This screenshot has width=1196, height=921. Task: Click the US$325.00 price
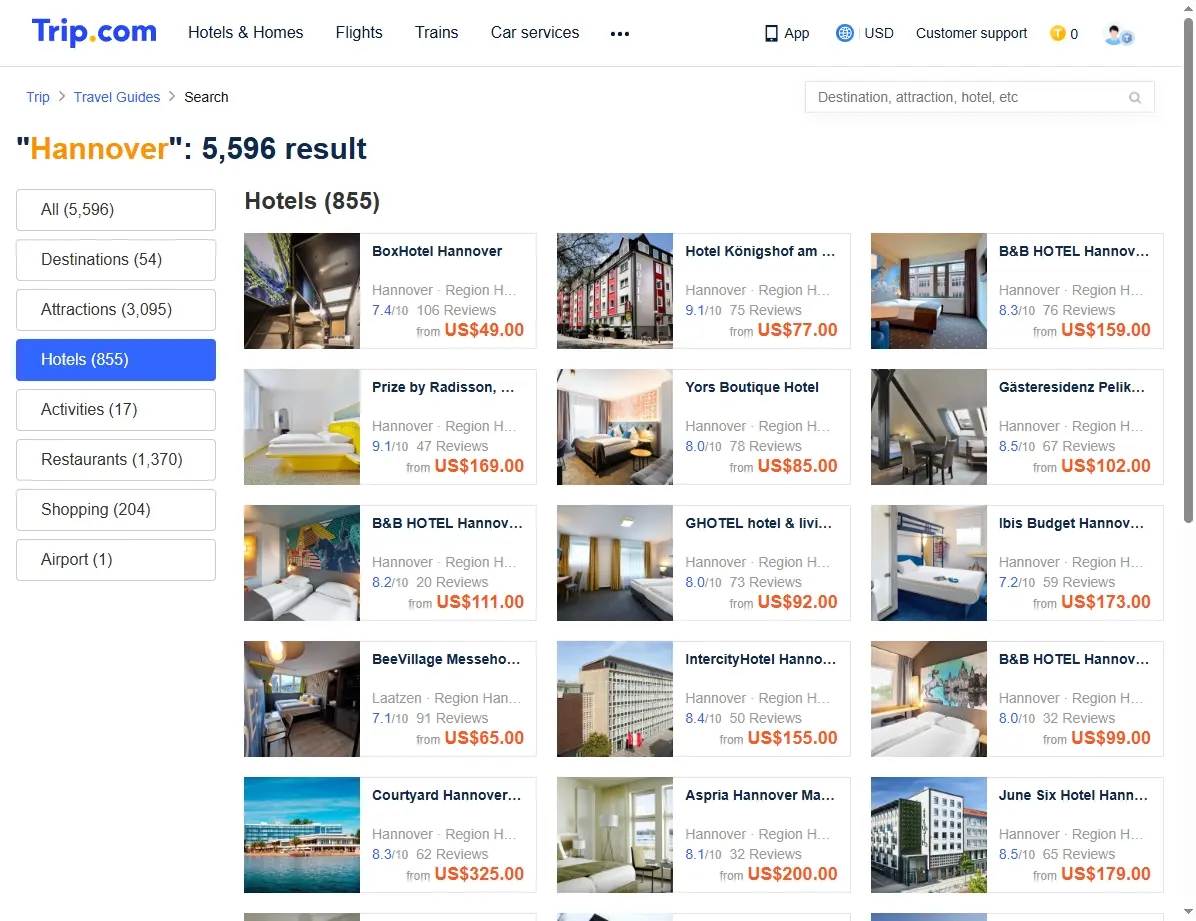(479, 874)
